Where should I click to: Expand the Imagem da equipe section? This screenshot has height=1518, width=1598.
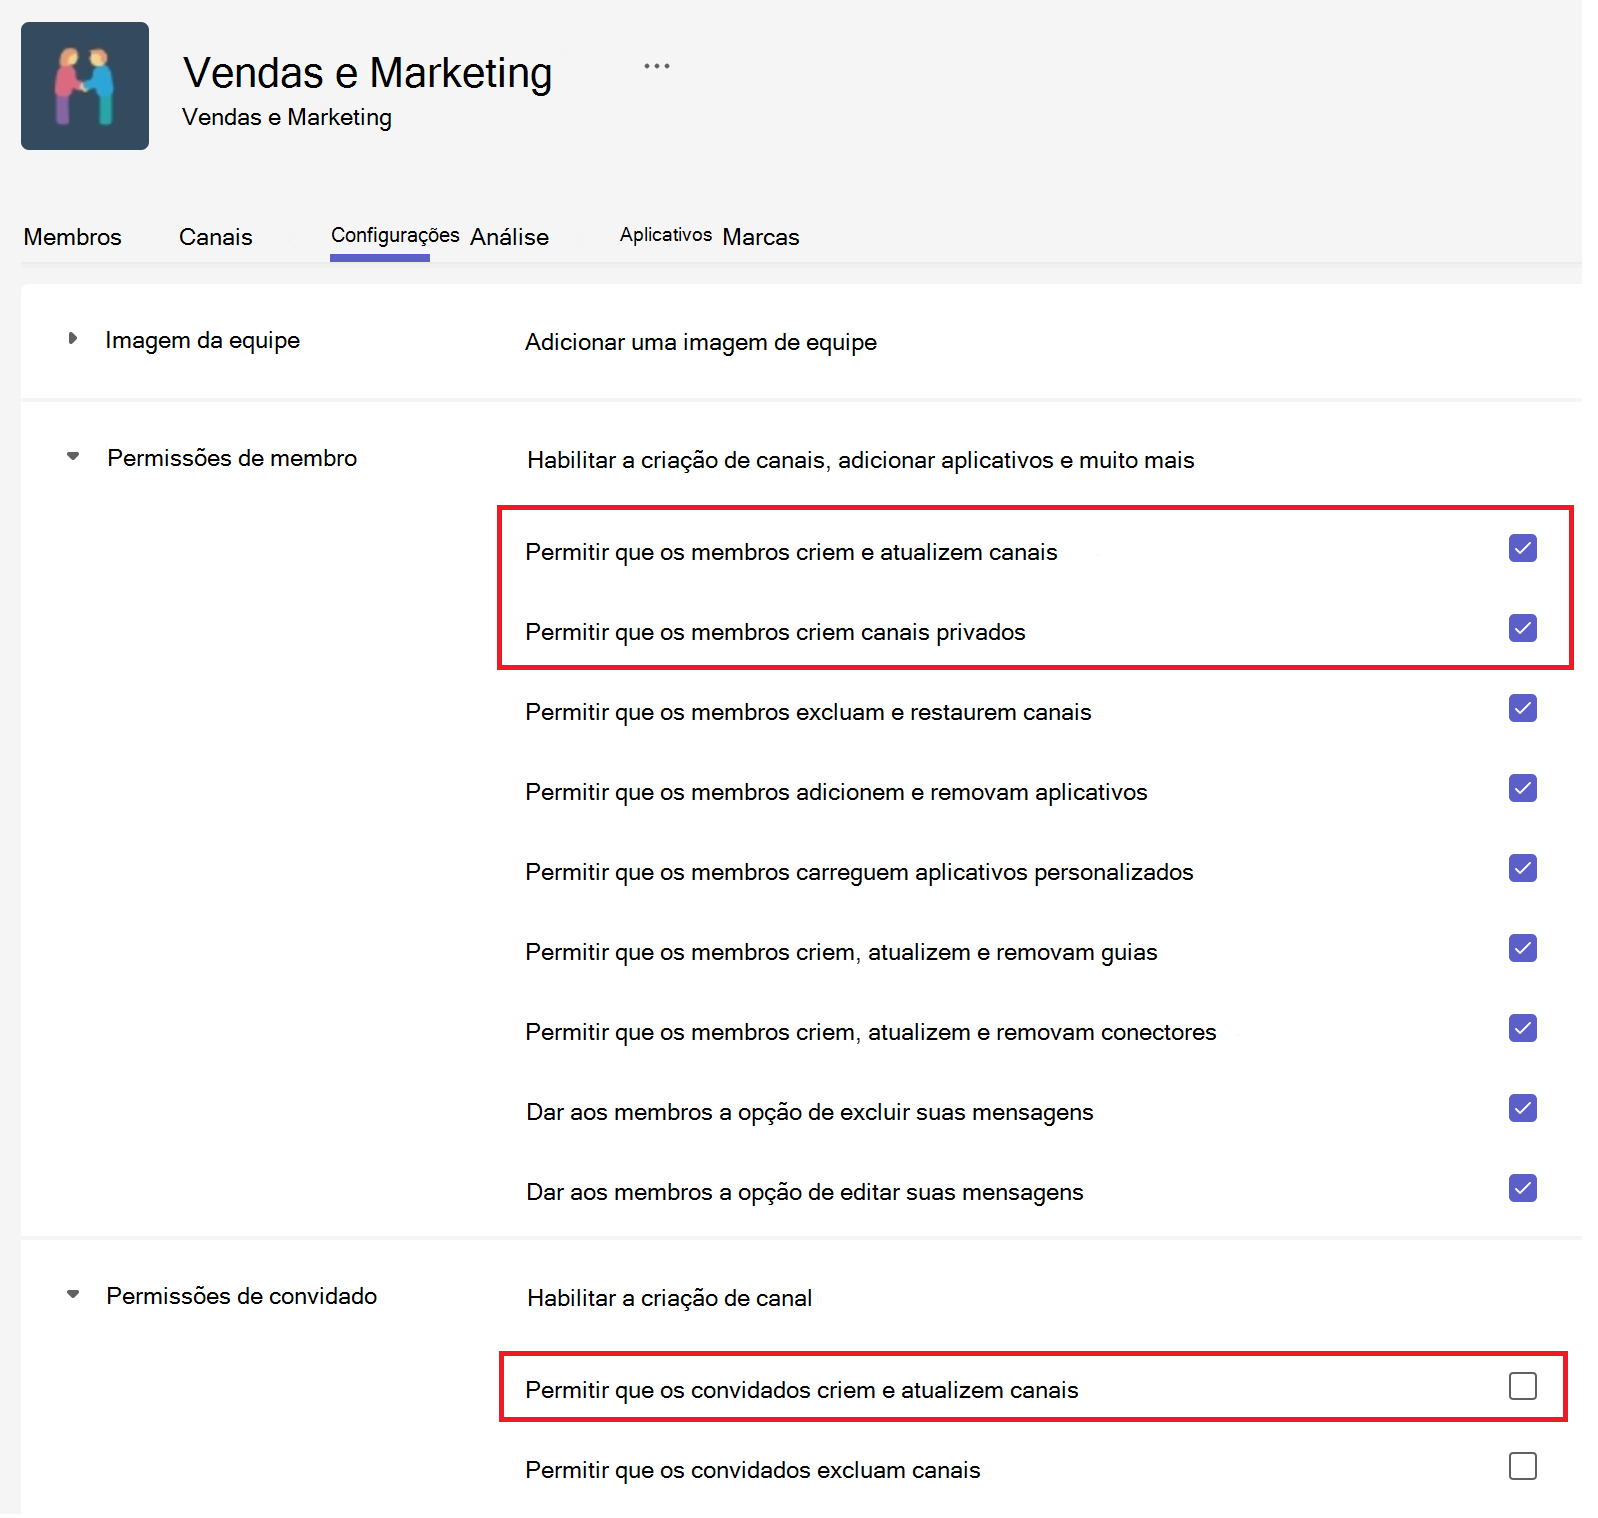72,339
